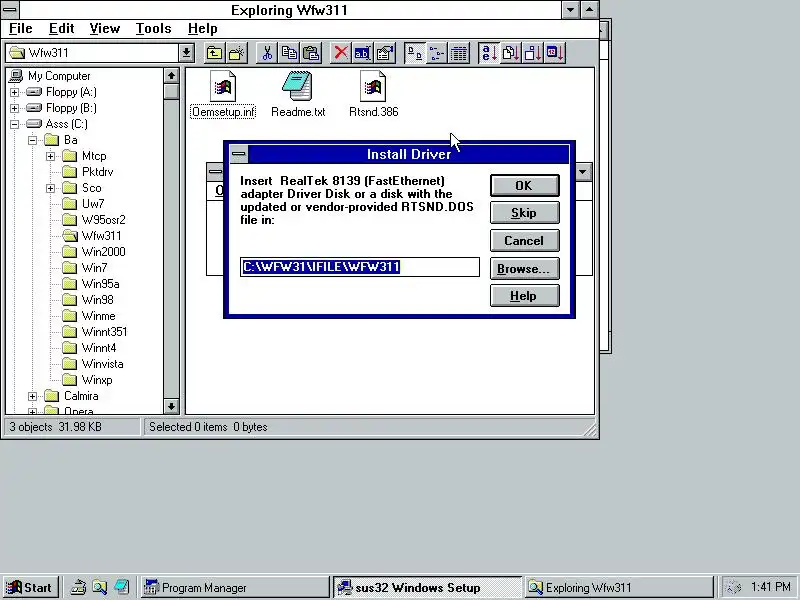This screenshot has width=800, height=600.
Task: Click Cancel in Install Driver dialog
Action: click(x=524, y=241)
